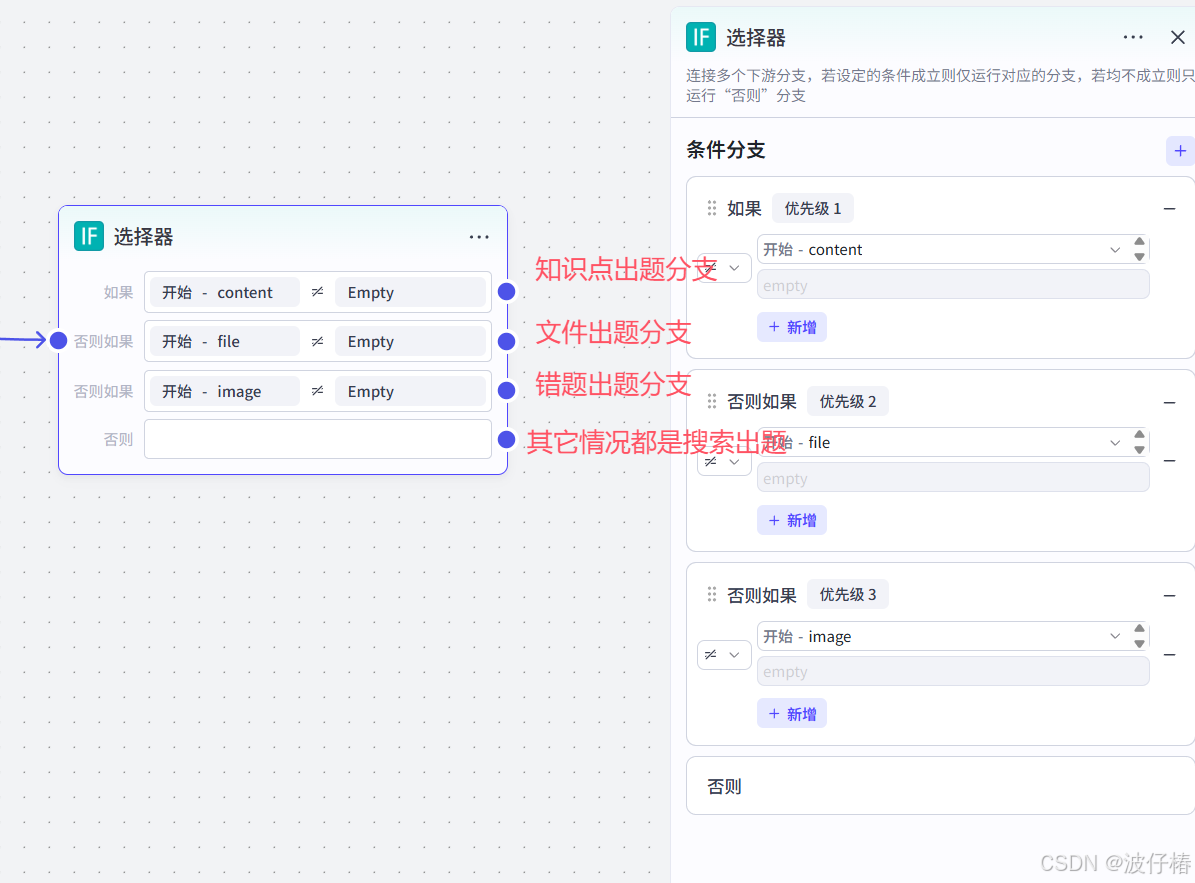The width and height of the screenshot is (1195, 883).
Task: Click the panel description about 下游分支
Action: [x=940, y=85]
